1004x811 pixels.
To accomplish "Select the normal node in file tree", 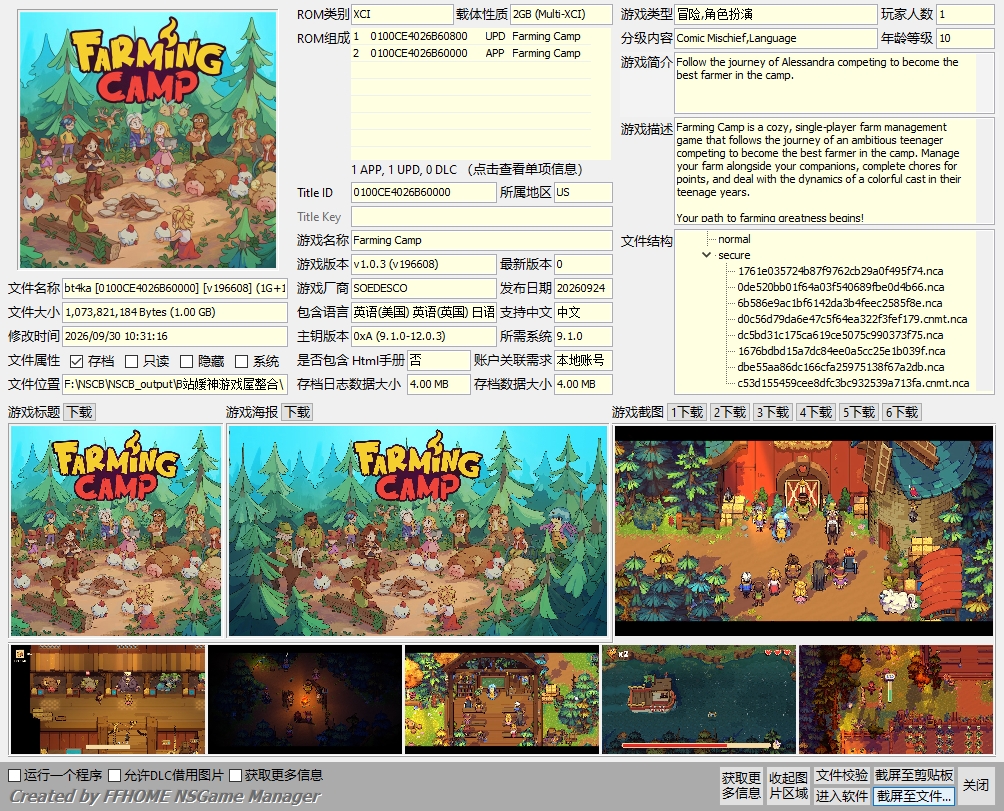I will pos(734,239).
